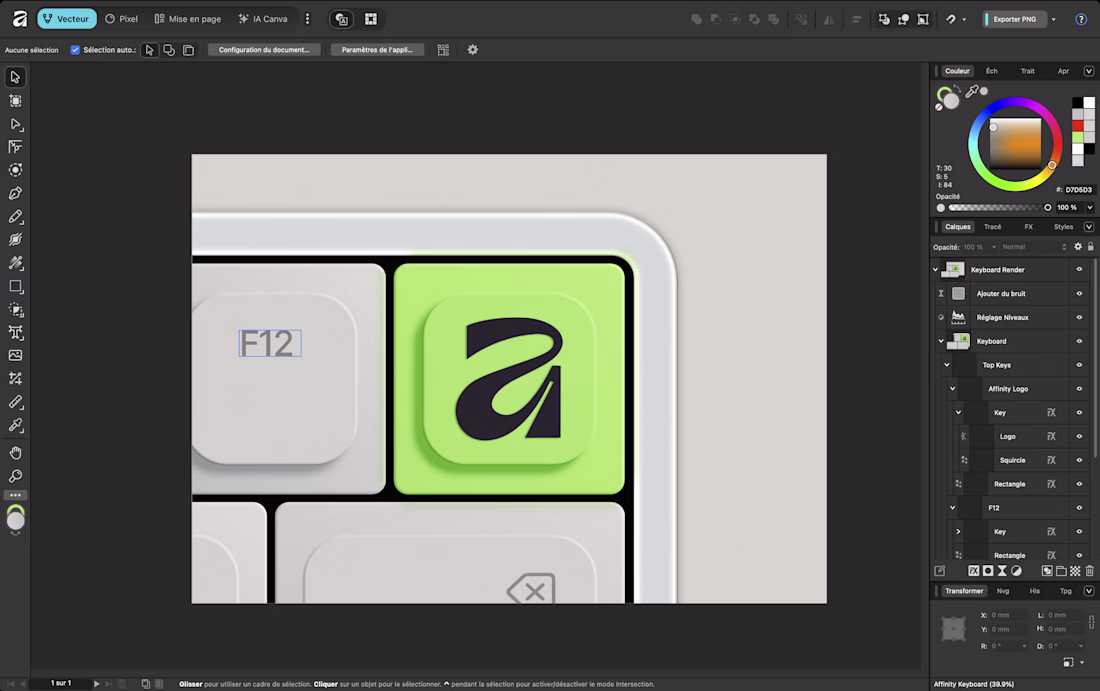This screenshot has width=1100, height=691.
Task: Open the help question mark icon
Action: click(x=1081, y=20)
